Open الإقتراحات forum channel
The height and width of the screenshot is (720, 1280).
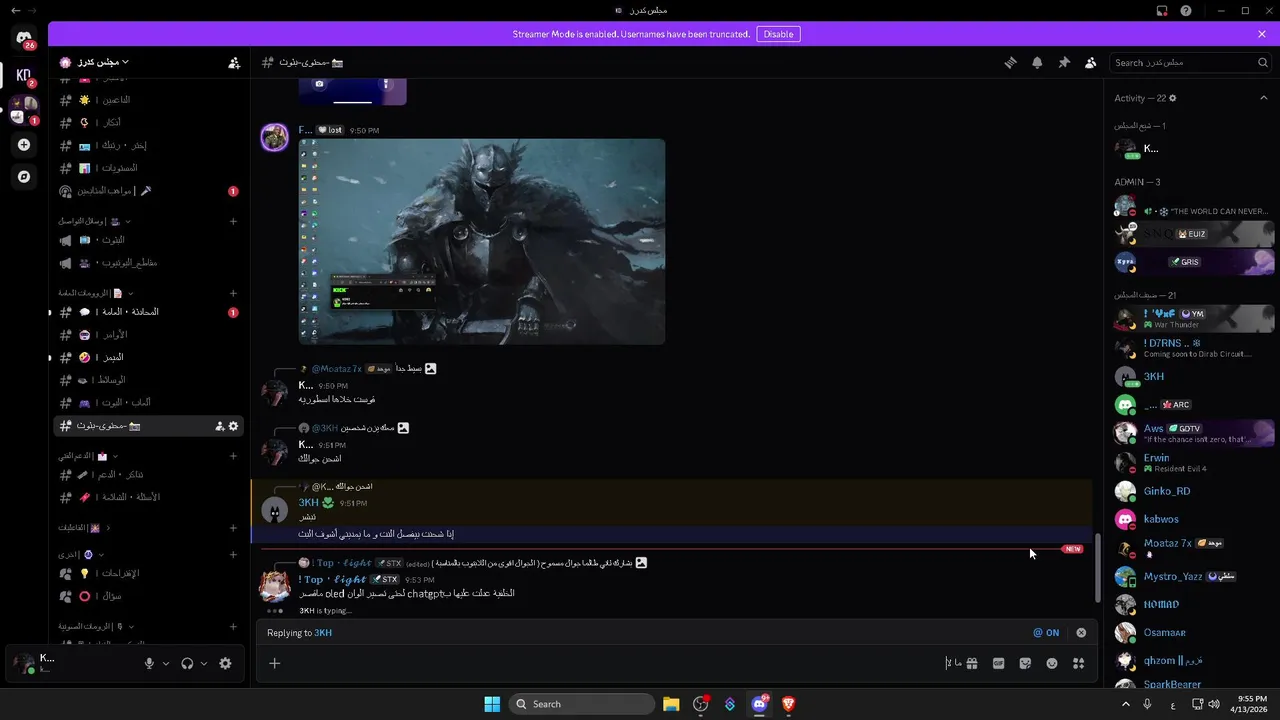pos(147,573)
